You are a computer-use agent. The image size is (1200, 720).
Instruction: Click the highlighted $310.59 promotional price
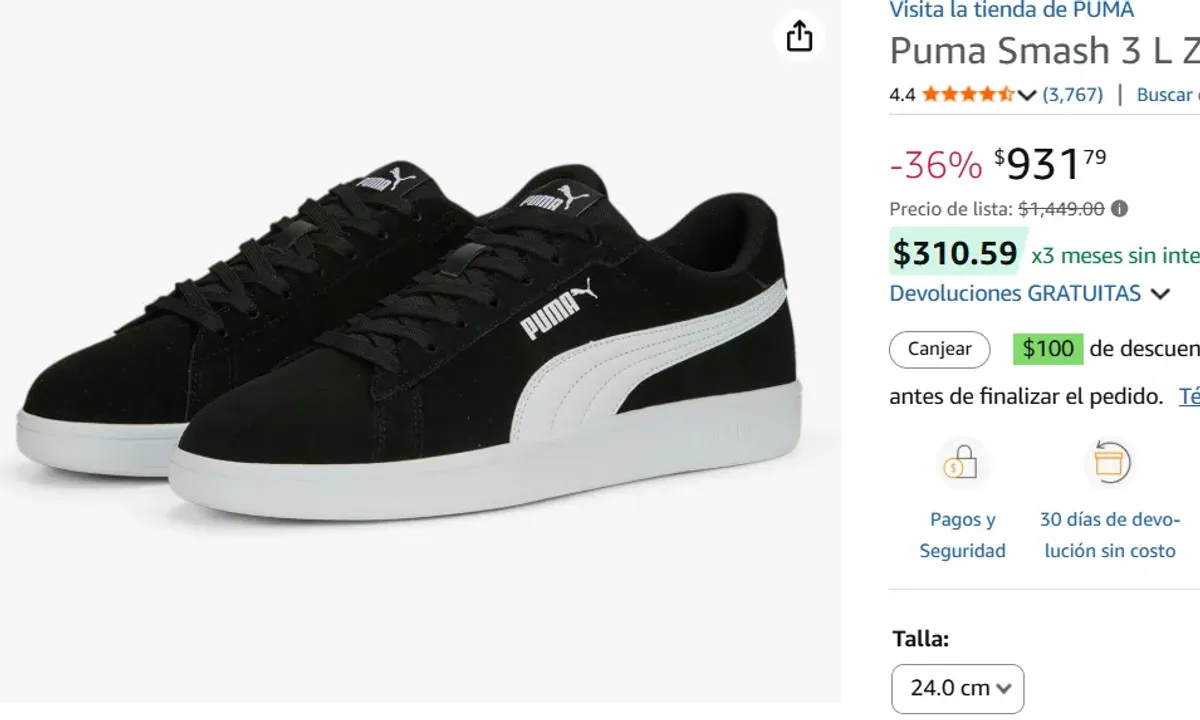click(955, 253)
